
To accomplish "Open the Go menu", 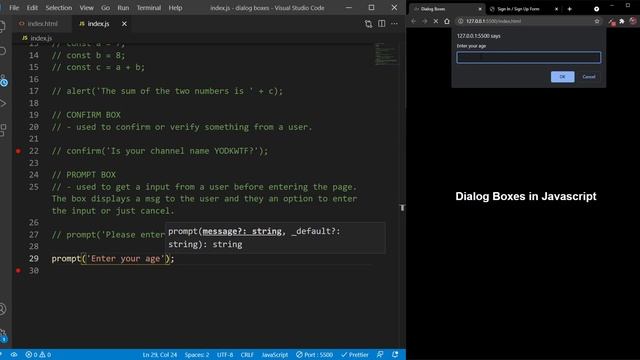I will (105, 8).
